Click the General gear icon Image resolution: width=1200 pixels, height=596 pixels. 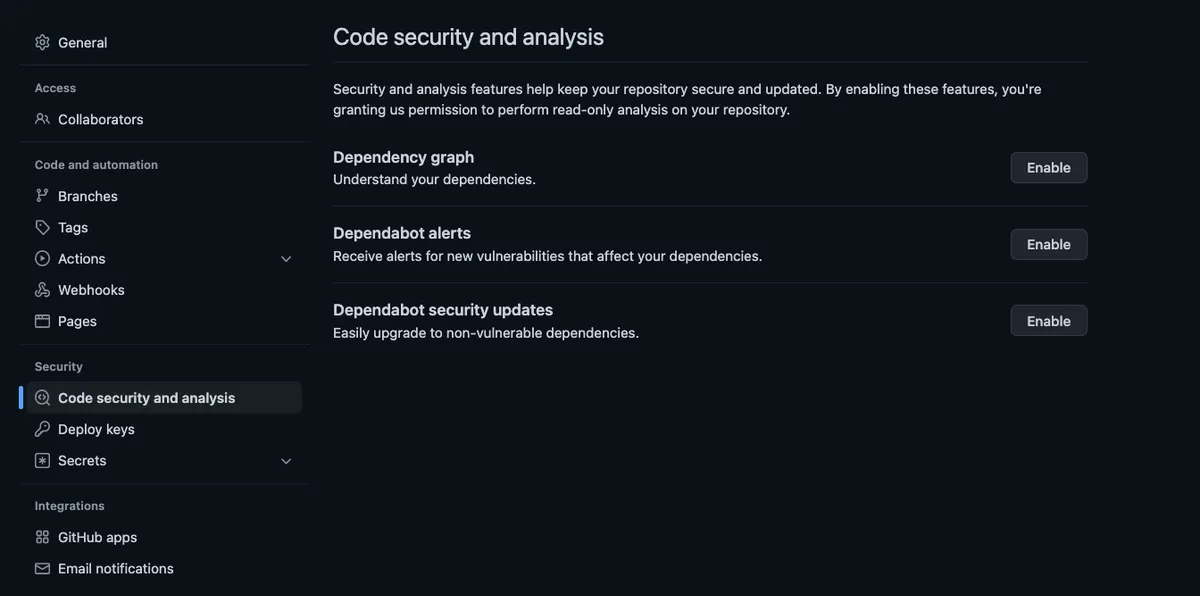pos(42,42)
